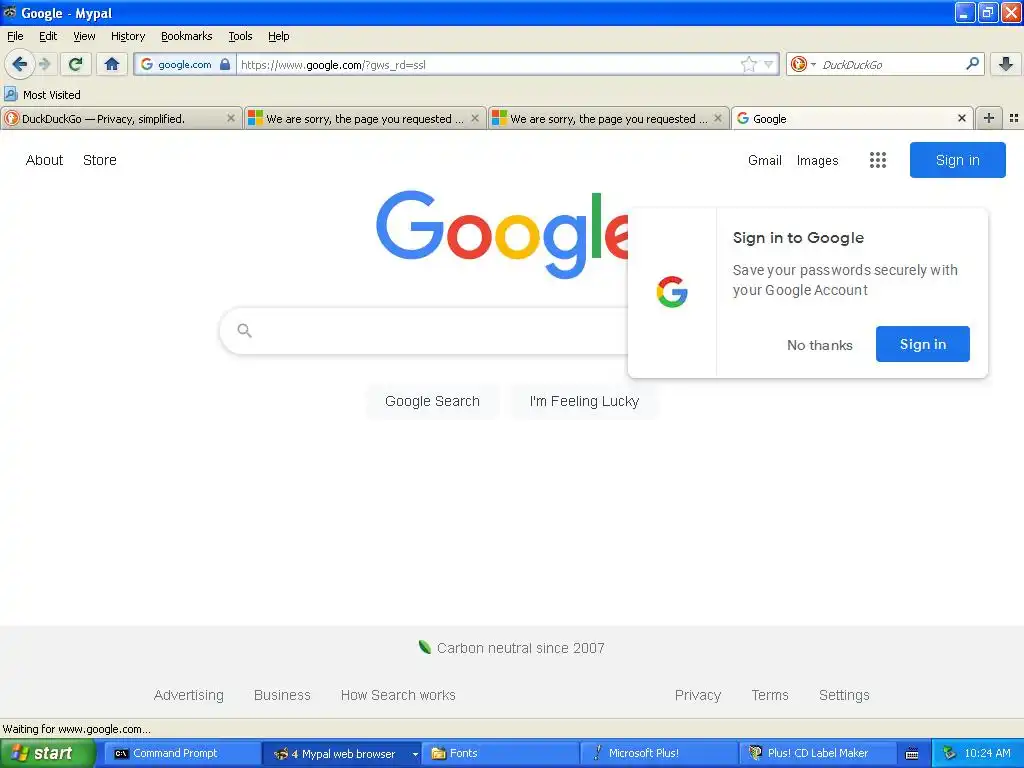Reload the current page
This screenshot has height=768, width=1024.
76,64
